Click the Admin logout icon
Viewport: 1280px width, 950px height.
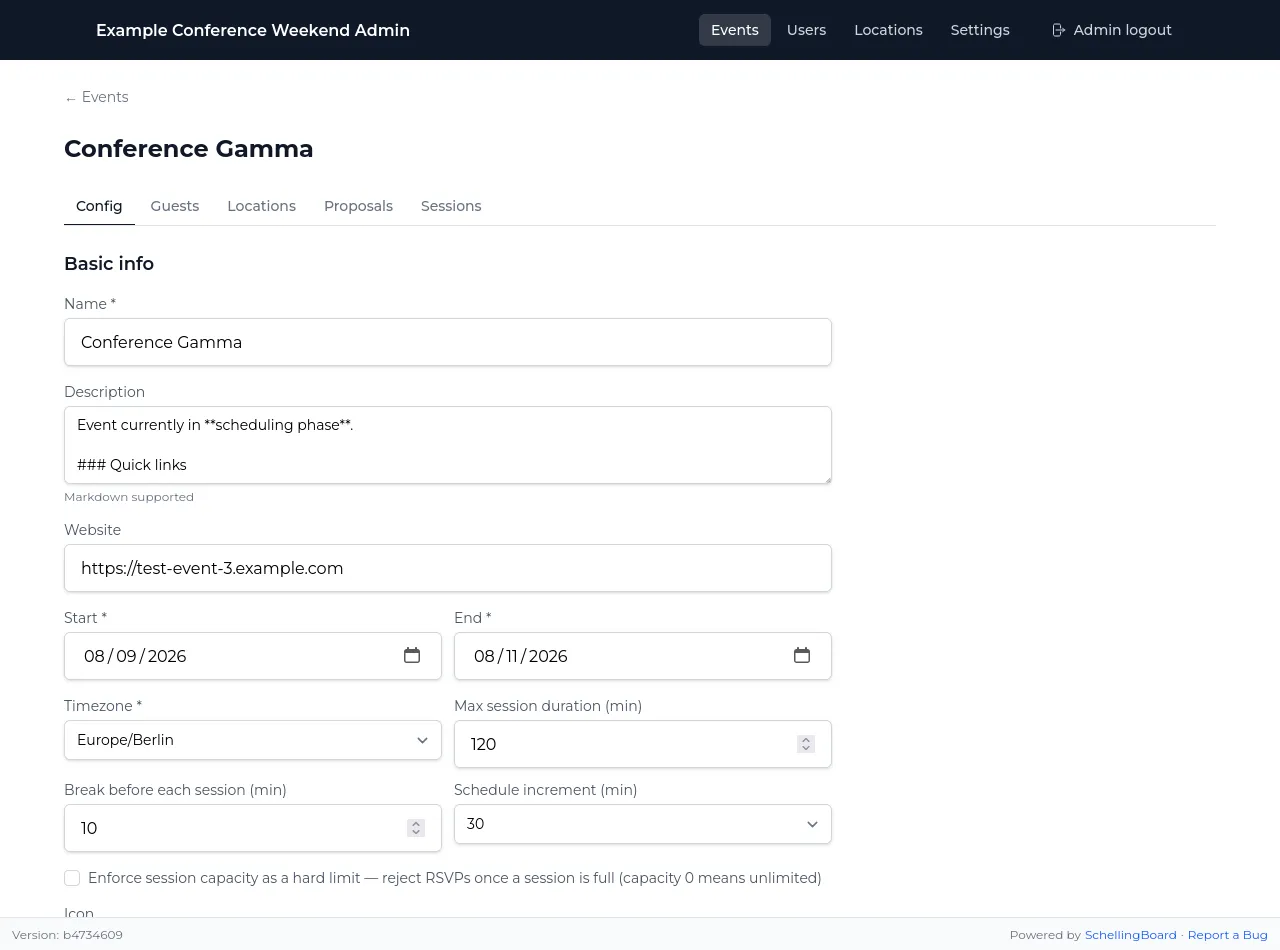[x=1059, y=30]
